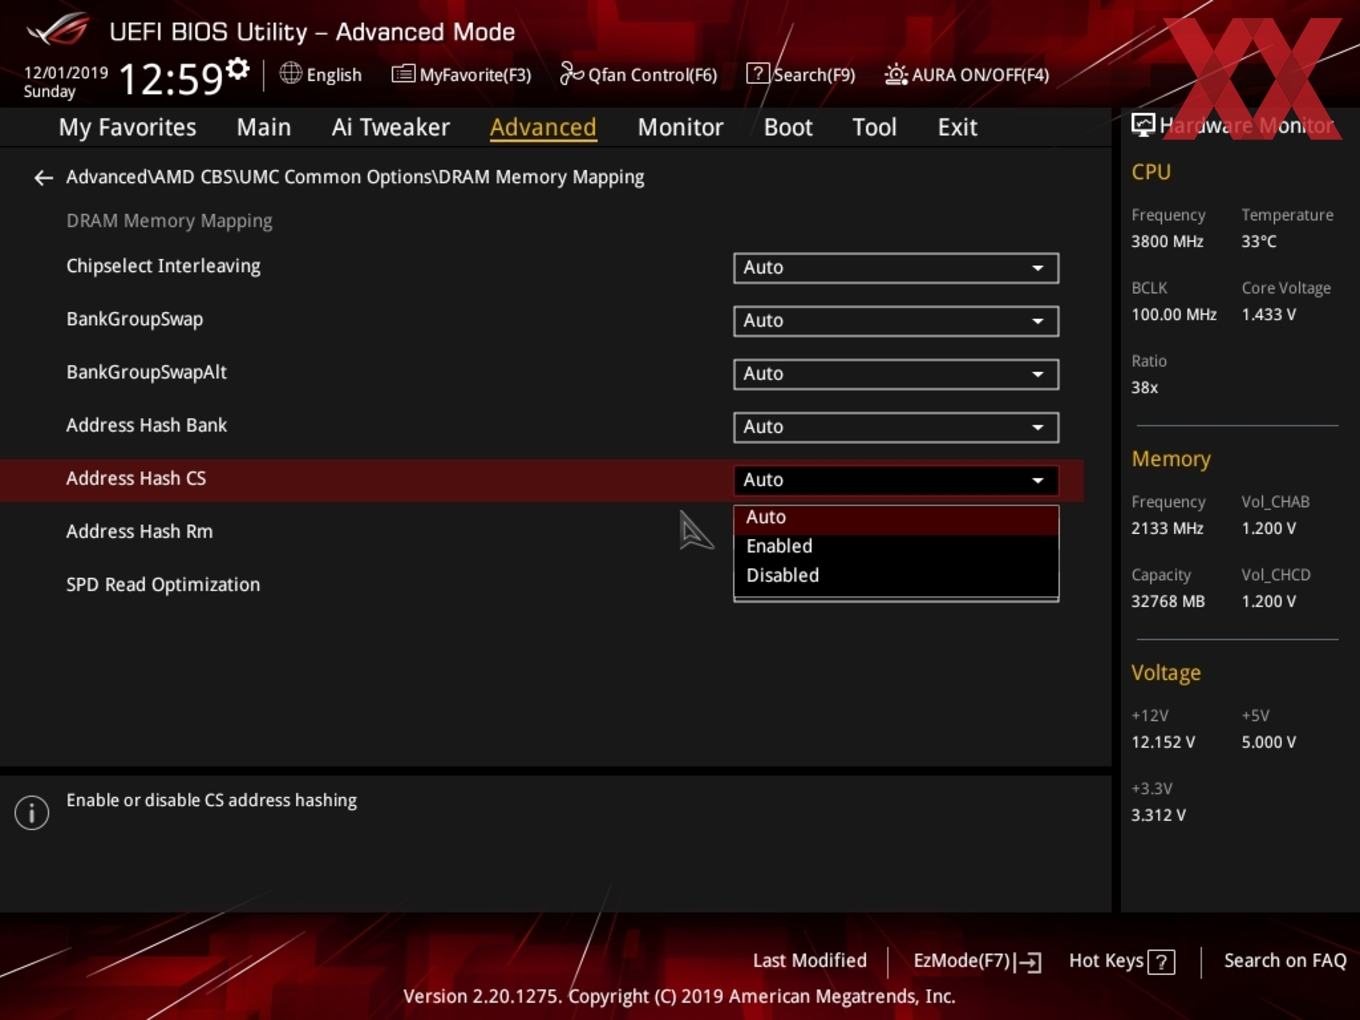The height and width of the screenshot is (1020, 1360).
Task: Click the globe language icon
Action: (x=290, y=73)
